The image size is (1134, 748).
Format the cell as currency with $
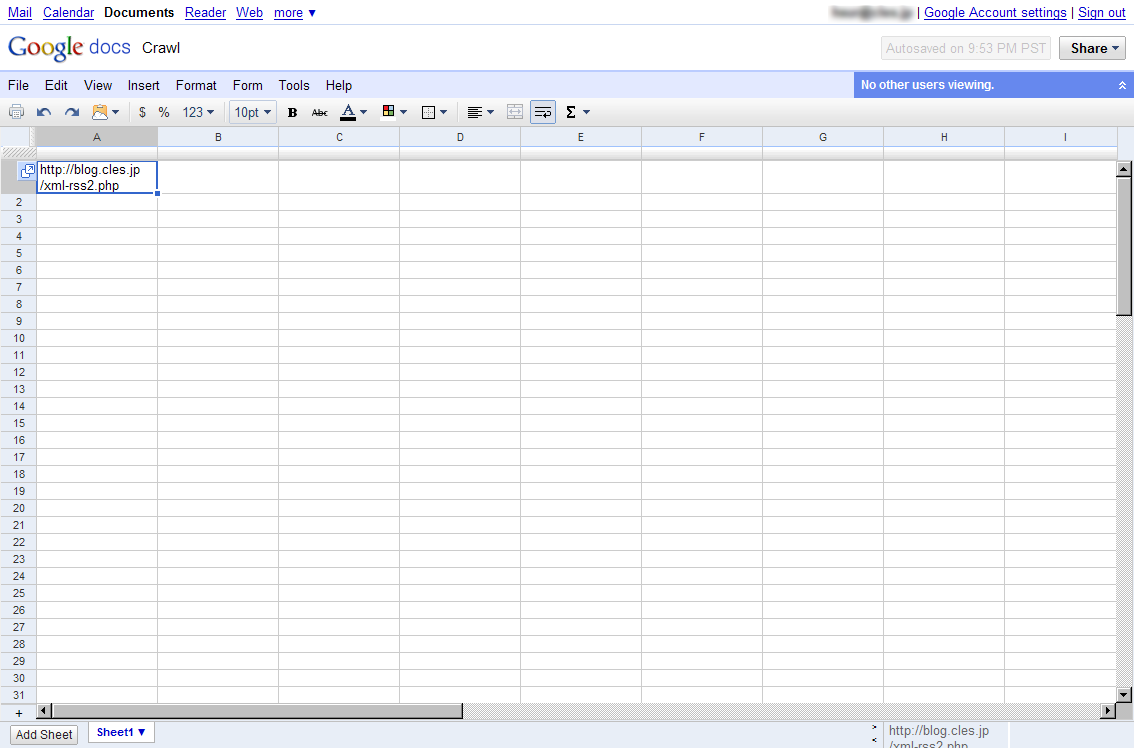(x=142, y=112)
